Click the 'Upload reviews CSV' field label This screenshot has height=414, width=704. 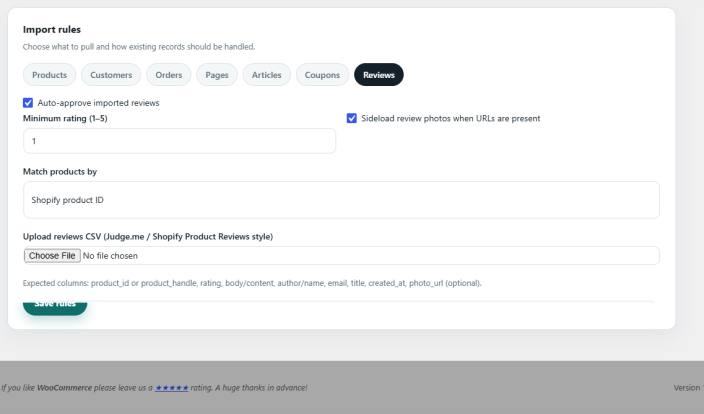click(148, 236)
